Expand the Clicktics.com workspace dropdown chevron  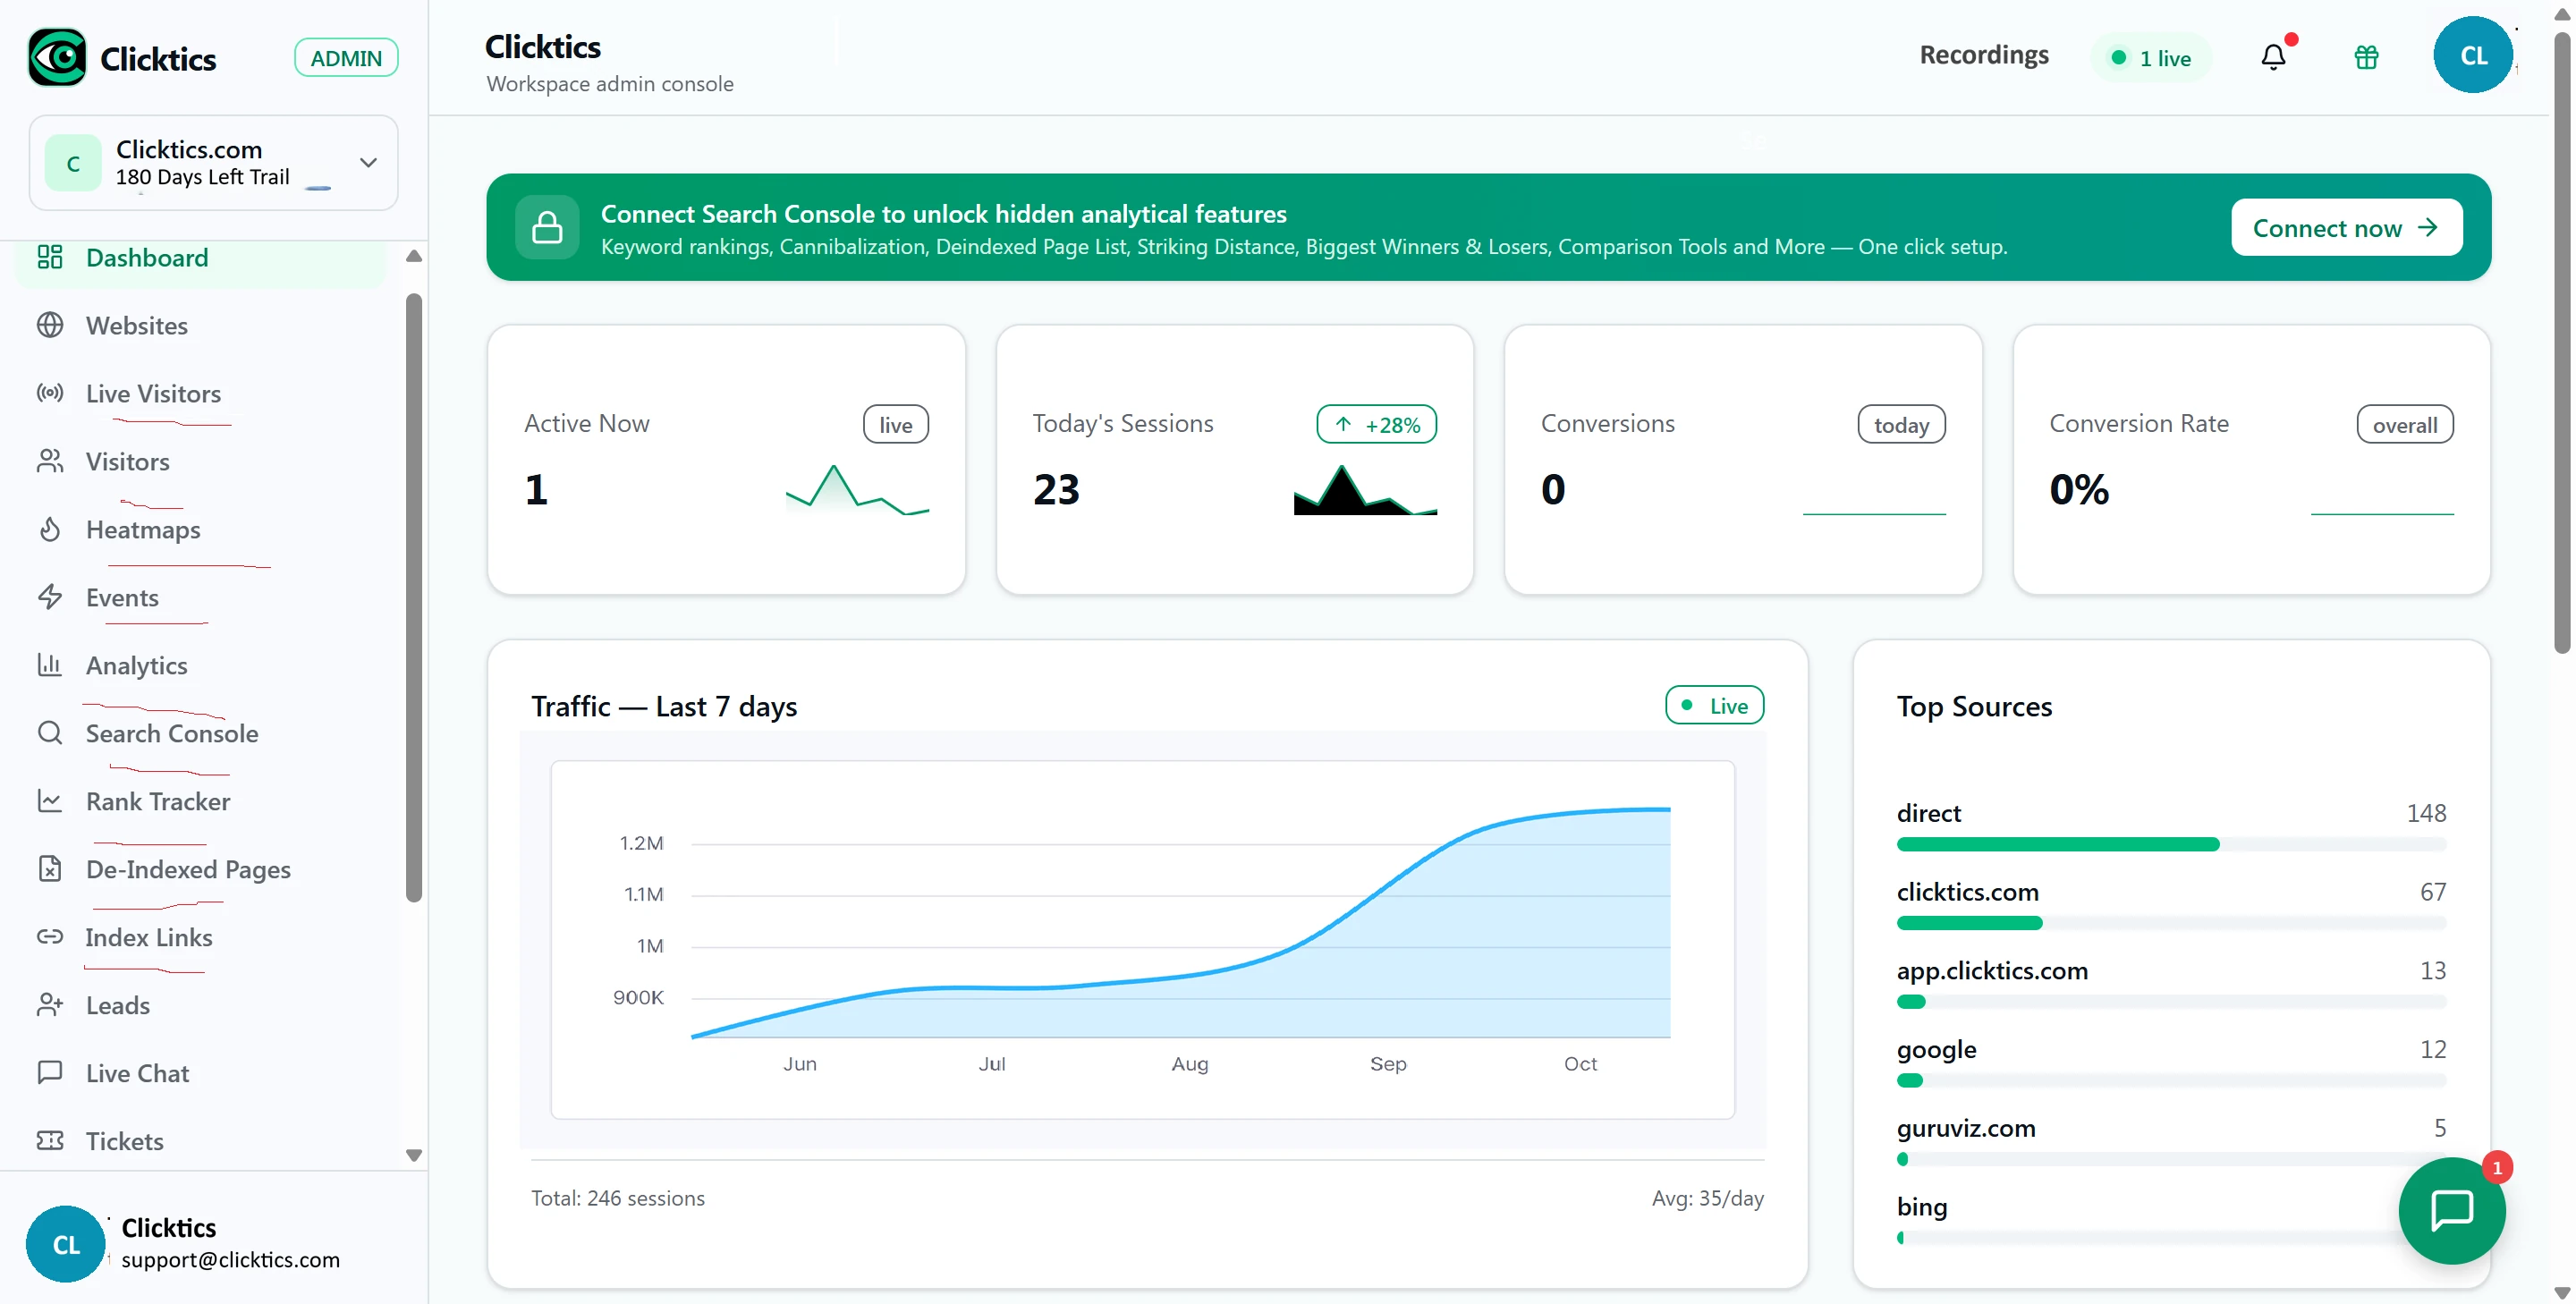tap(369, 163)
